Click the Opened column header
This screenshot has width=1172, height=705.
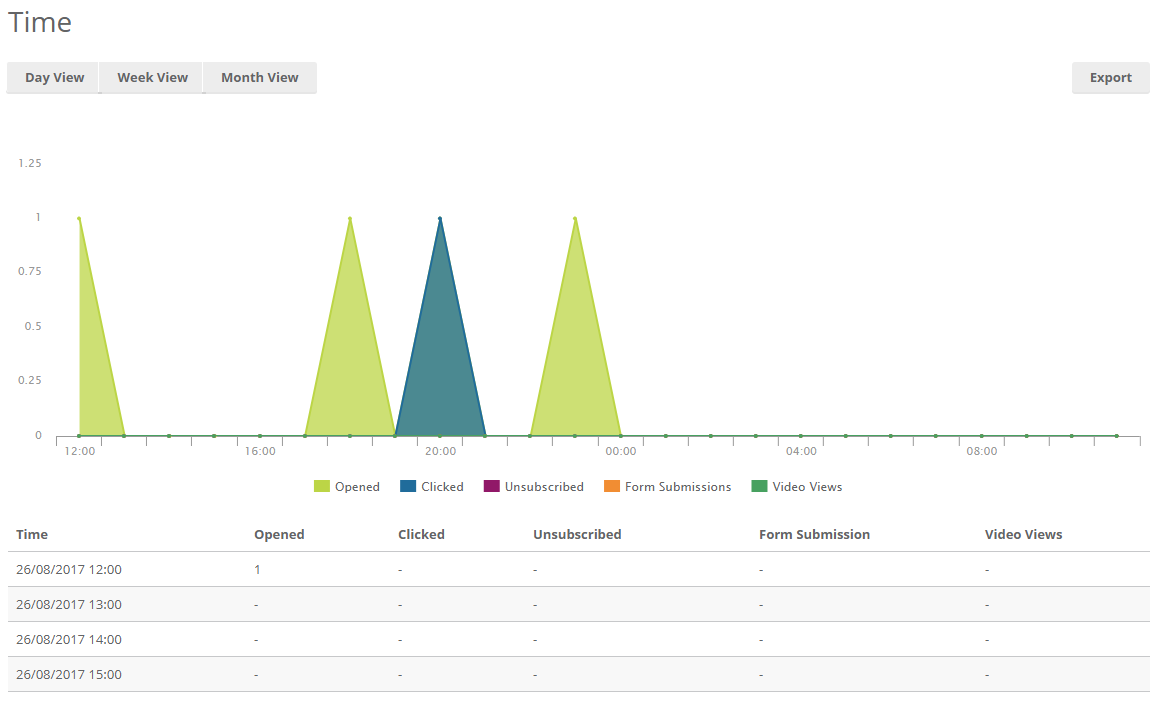[279, 535]
